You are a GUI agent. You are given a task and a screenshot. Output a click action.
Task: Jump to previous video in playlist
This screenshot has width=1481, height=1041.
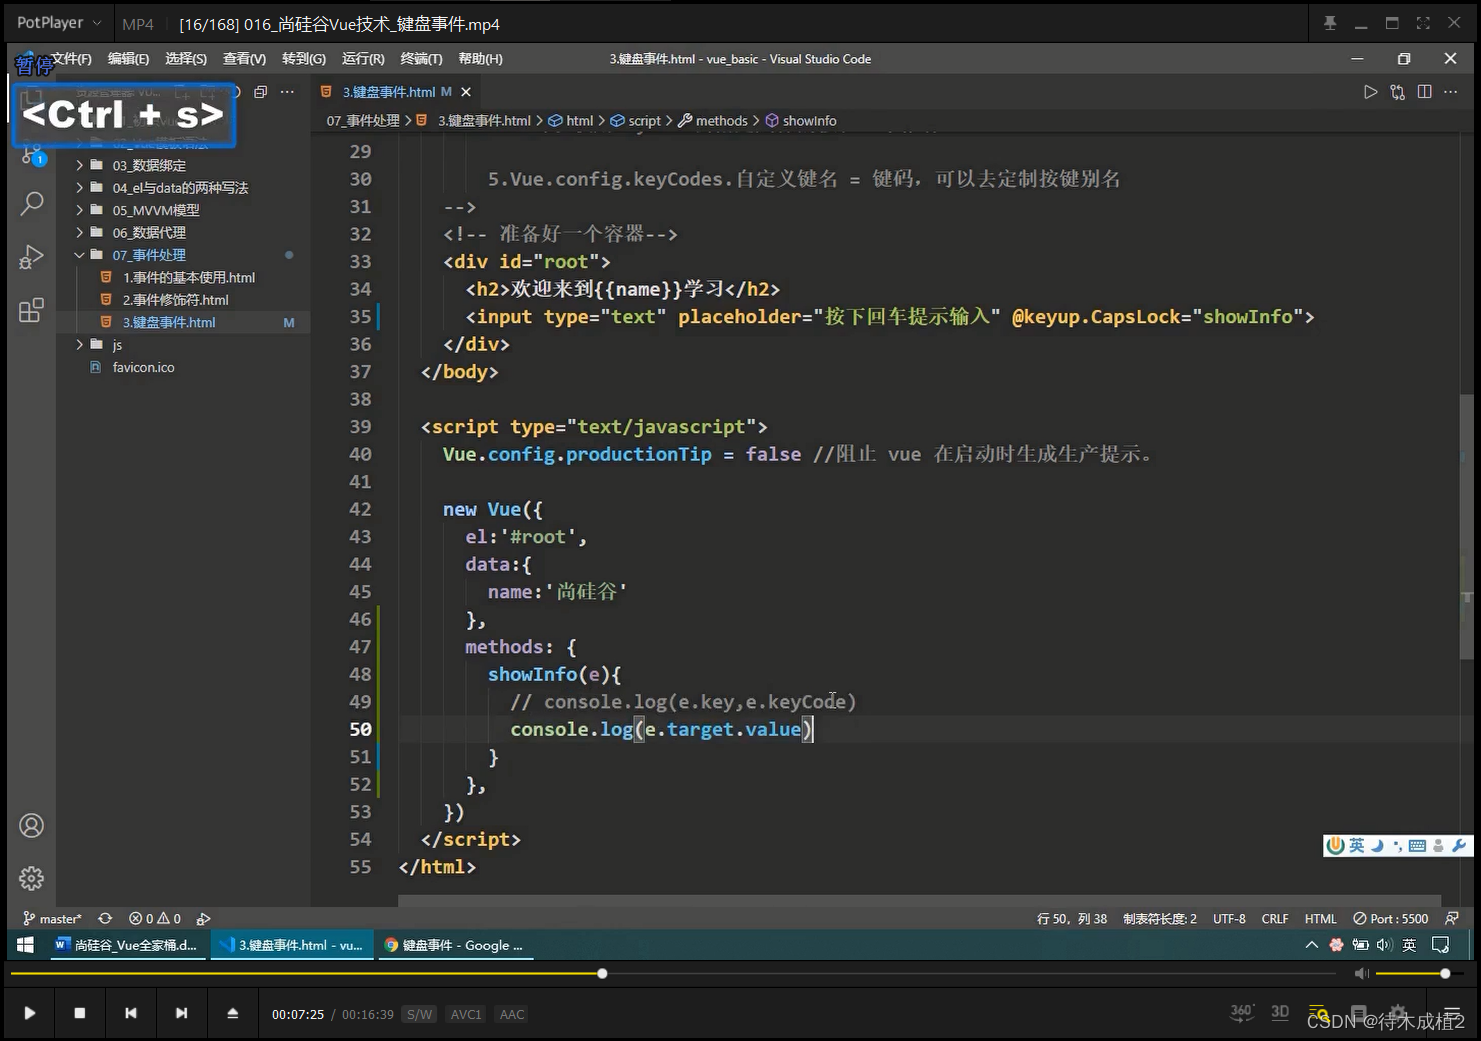pyautogui.click(x=131, y=1013)
